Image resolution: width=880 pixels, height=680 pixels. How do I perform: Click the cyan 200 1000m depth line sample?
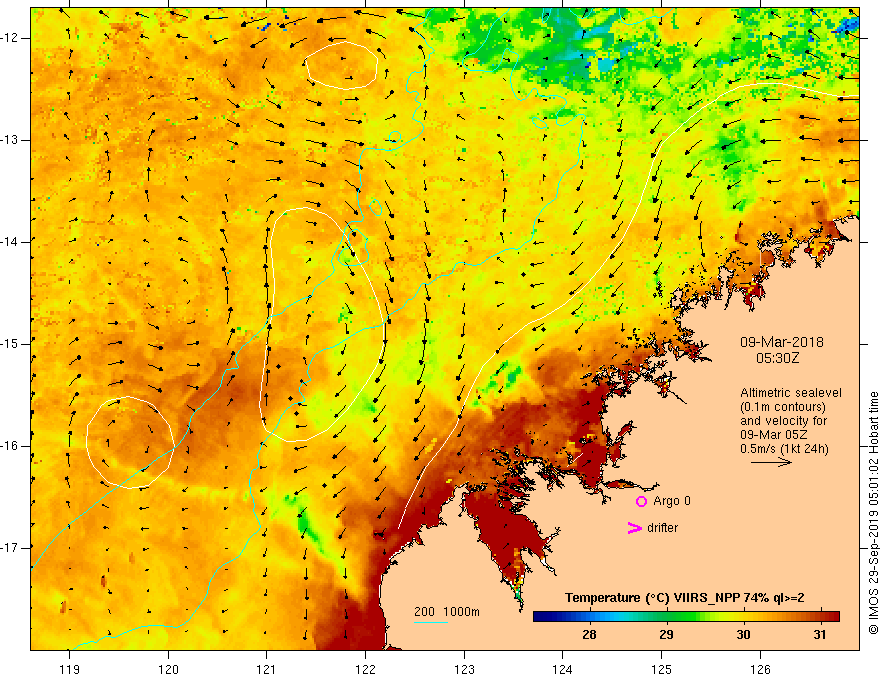430,622
